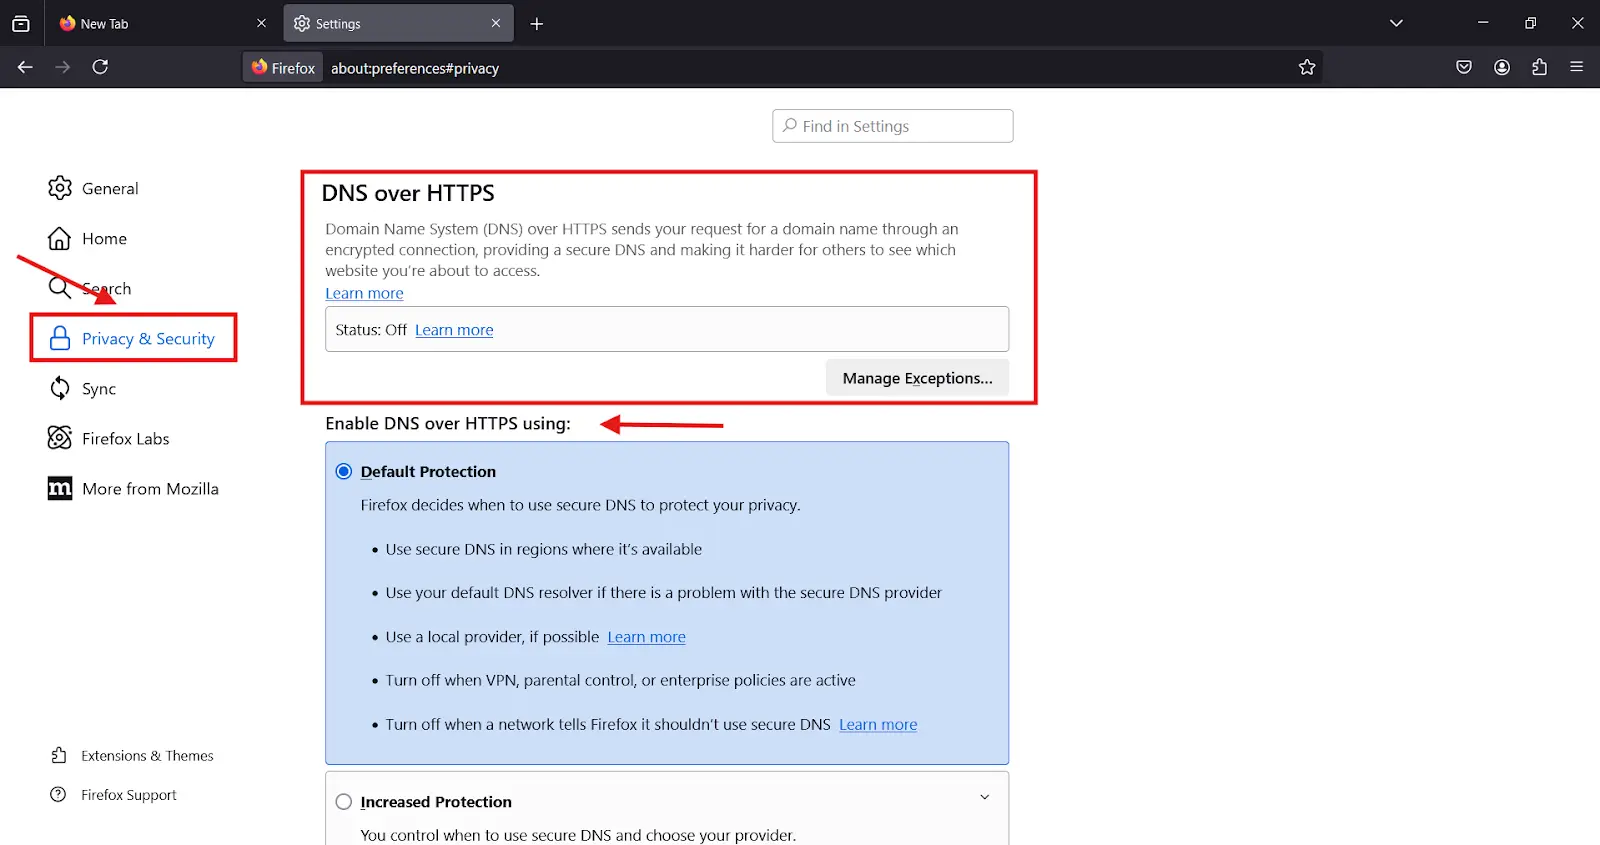Open a new tab with plus button
1600x845 pixels.
pos(537,24)
